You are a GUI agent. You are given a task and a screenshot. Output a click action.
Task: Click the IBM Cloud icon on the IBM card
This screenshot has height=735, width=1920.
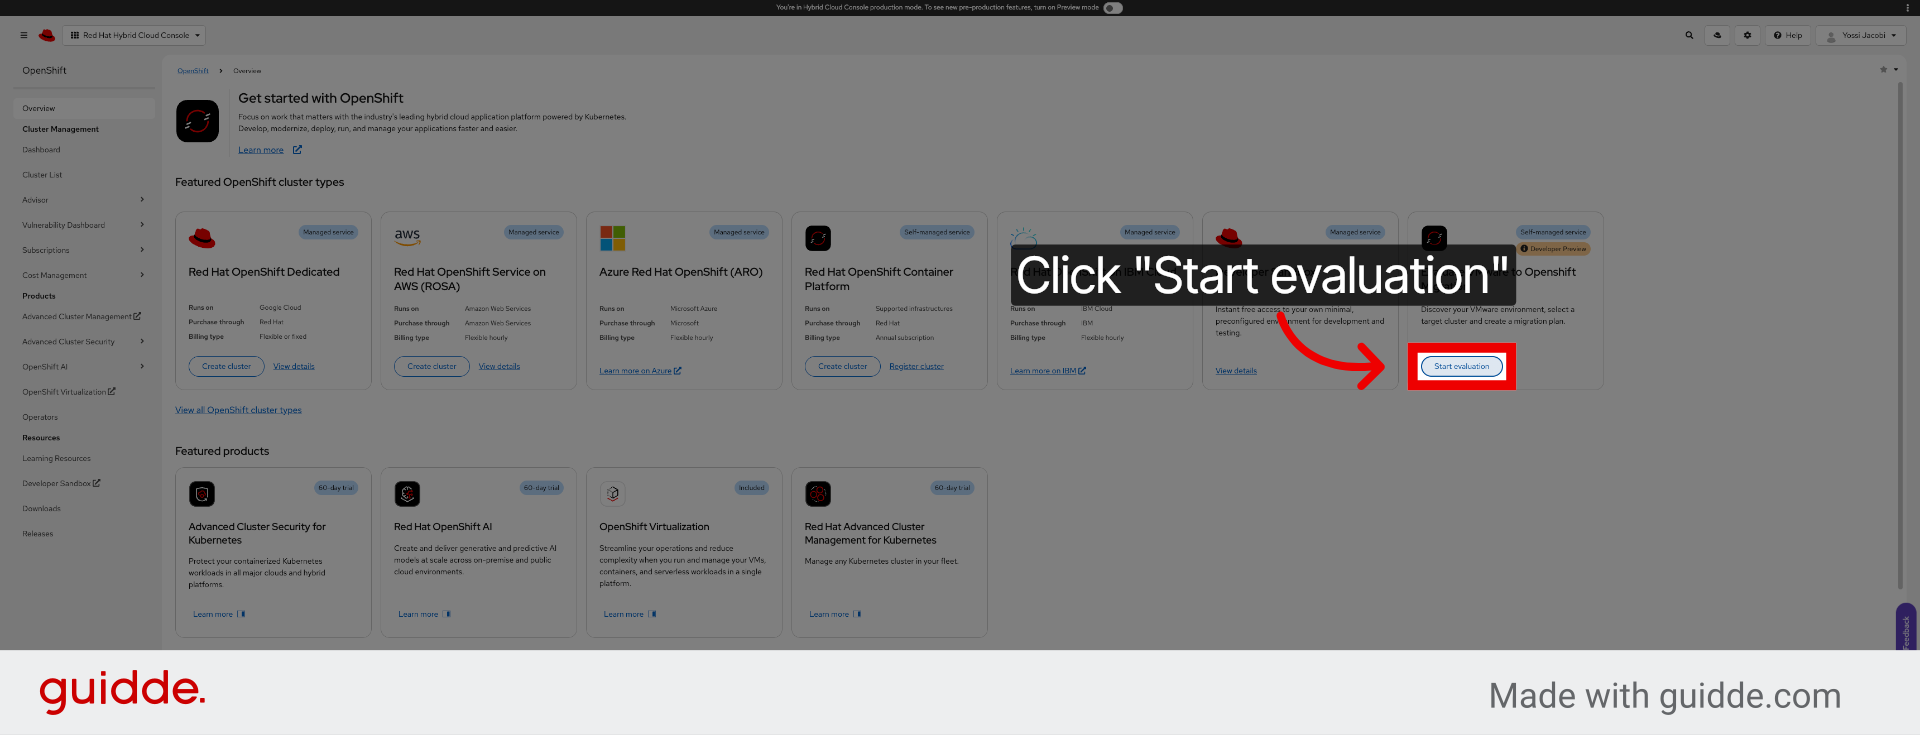(x=1023, y=237)
